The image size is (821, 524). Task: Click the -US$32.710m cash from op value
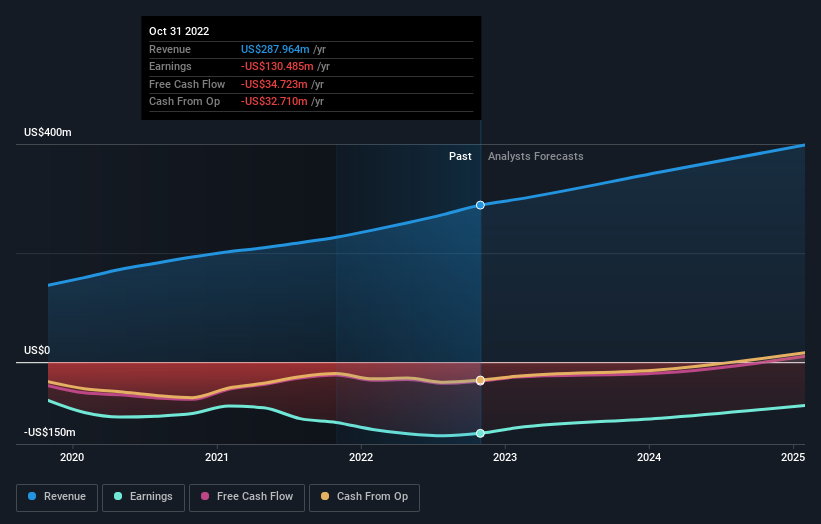click(x=274, y=102)
